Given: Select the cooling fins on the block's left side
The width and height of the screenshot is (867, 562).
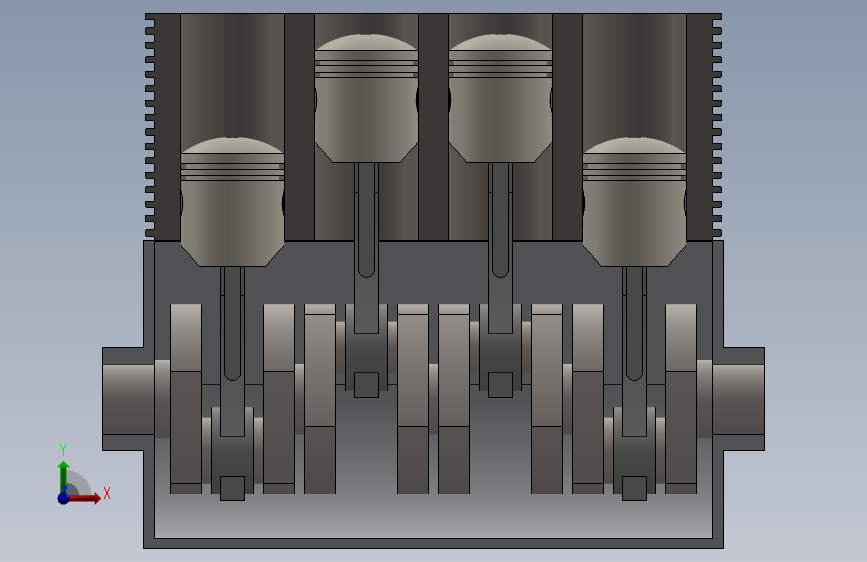Looking at the screenshot, I should tap(150, 127).
